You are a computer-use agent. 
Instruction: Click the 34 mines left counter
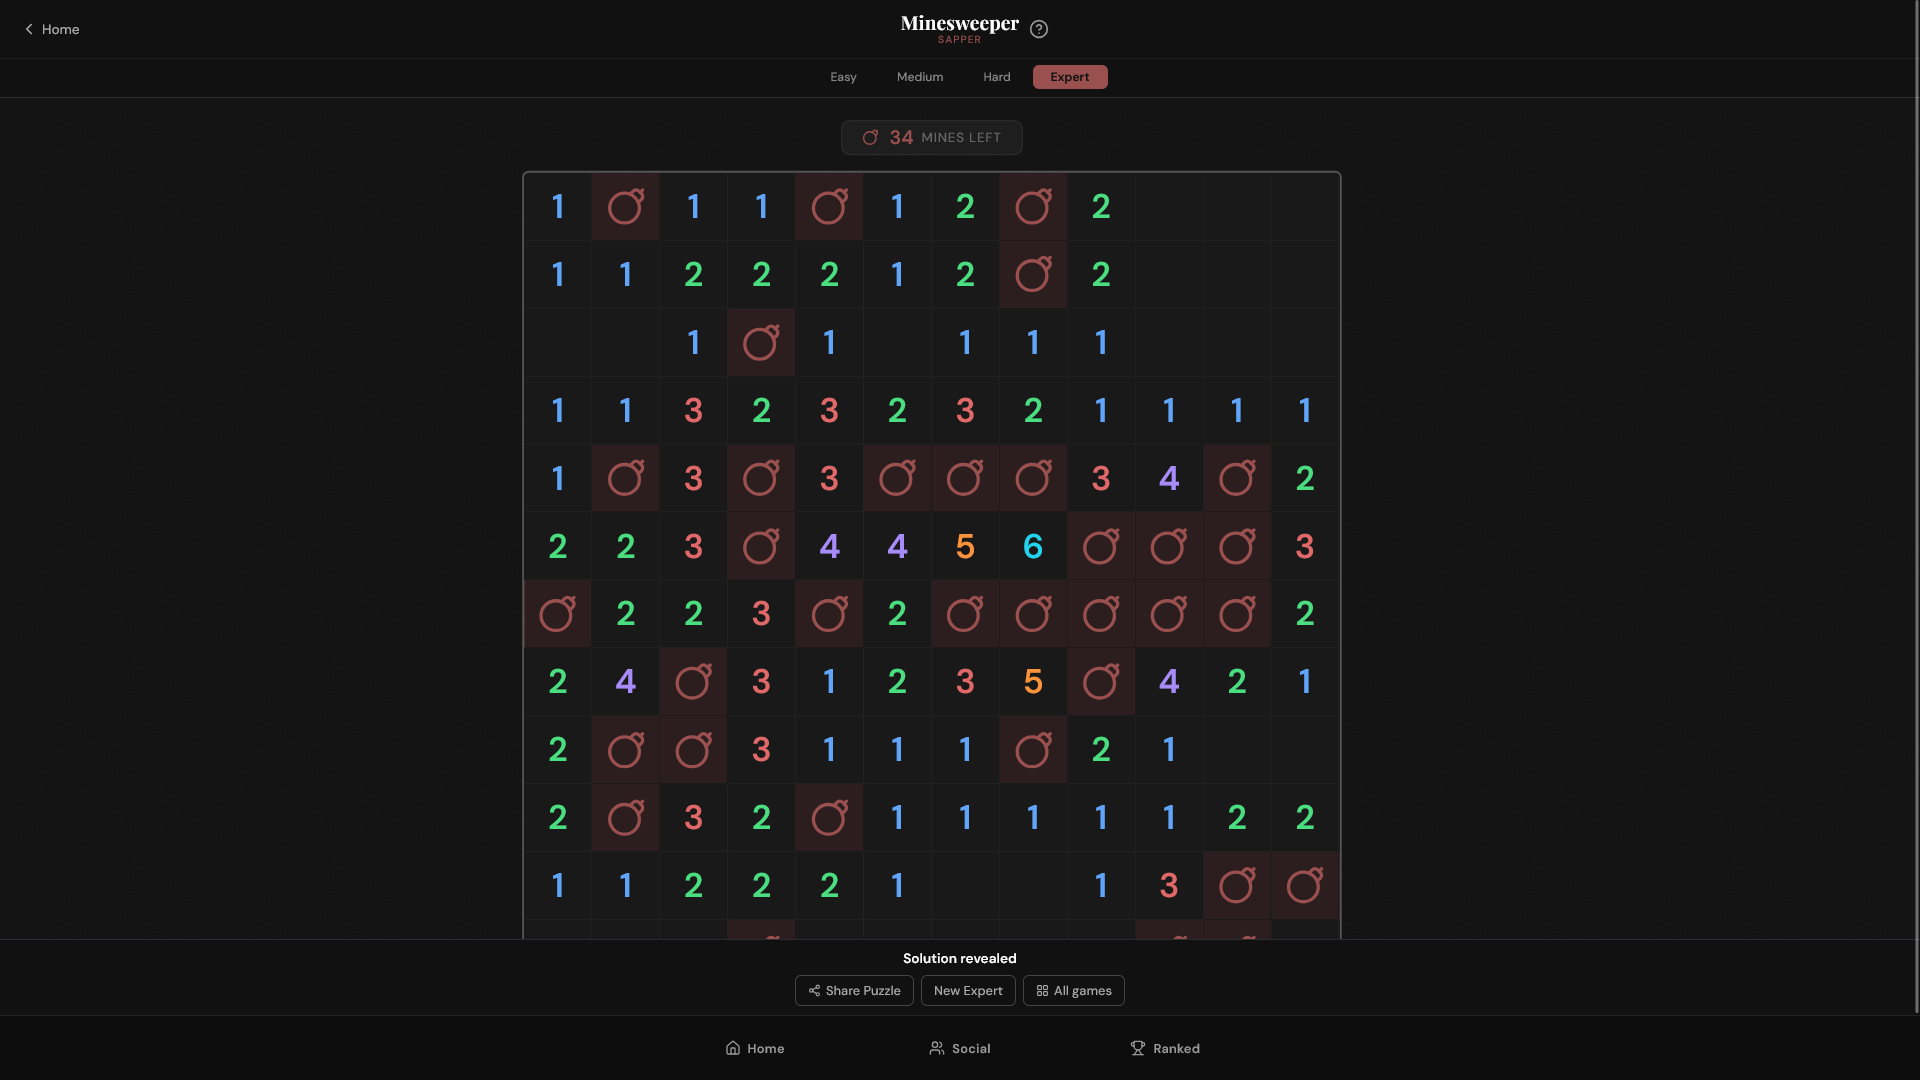click(x=931, y=137)
